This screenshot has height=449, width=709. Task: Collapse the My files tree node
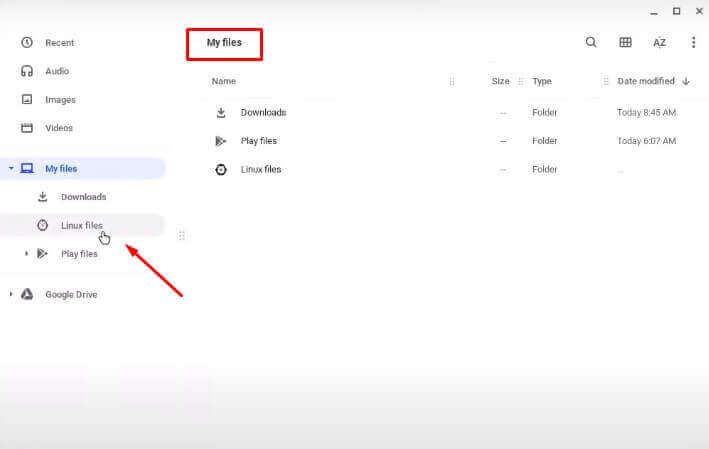pyautogui.click(x=11, y=169)
